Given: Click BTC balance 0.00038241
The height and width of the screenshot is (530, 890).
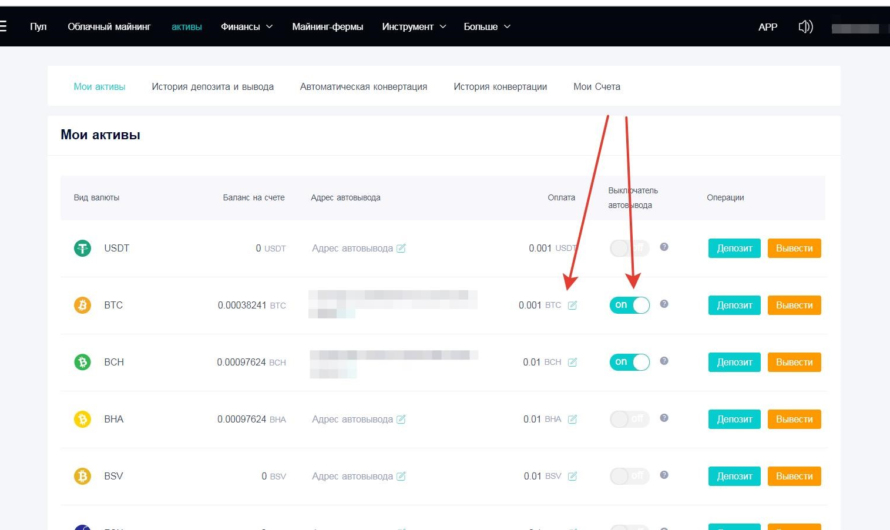Looking at the screenshot, I should click(x=242, y=305).
